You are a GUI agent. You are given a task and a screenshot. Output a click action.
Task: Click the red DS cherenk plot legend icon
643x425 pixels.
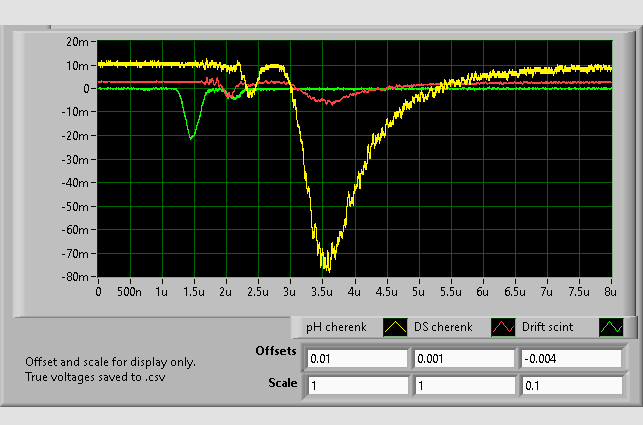tap(503, 327)
